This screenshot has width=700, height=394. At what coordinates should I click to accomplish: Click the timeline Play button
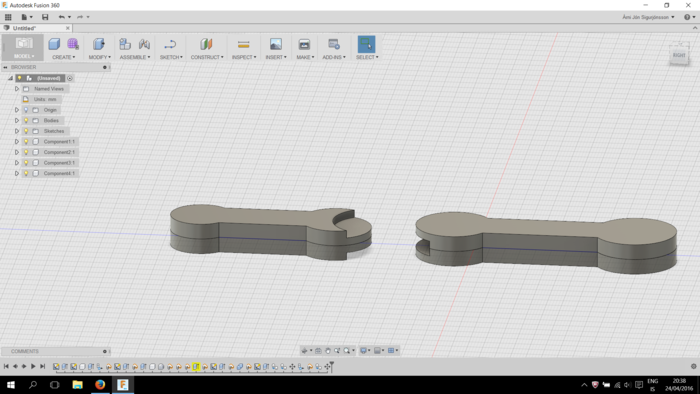(33, 366)
